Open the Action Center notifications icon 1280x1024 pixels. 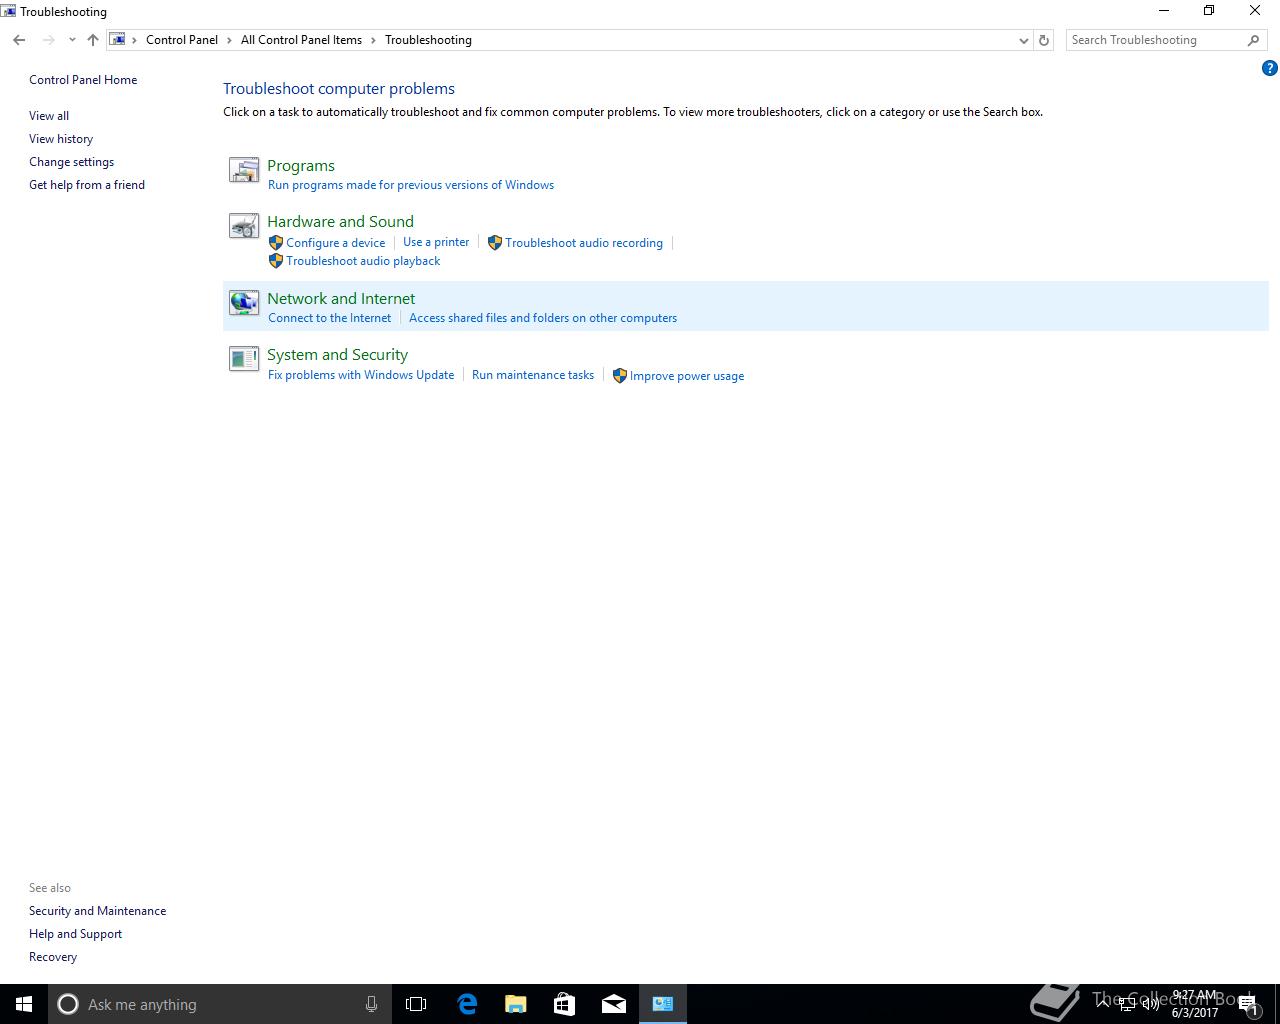coord(1248,1004)
